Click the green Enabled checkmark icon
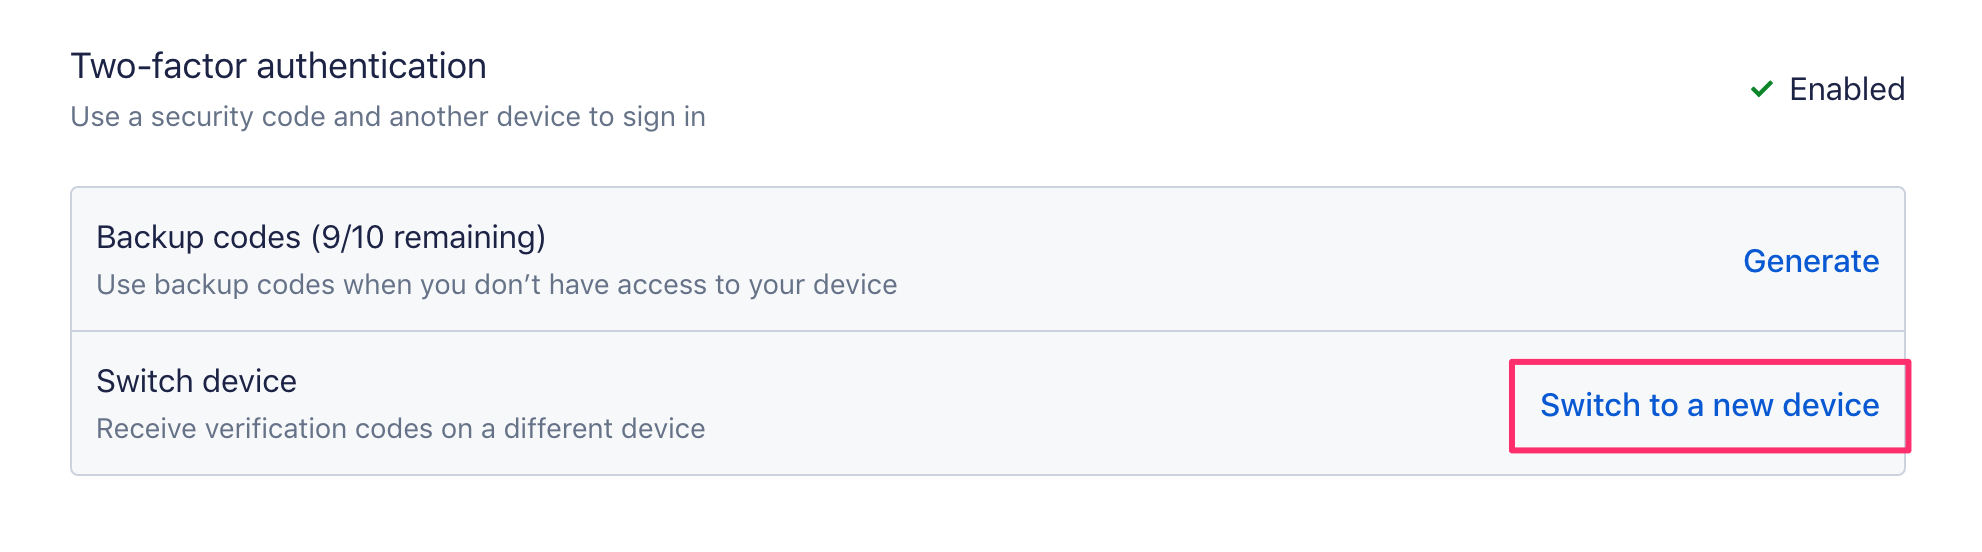The height and width of the screenshot is (552, 1982). click(x=1761, y=89)
